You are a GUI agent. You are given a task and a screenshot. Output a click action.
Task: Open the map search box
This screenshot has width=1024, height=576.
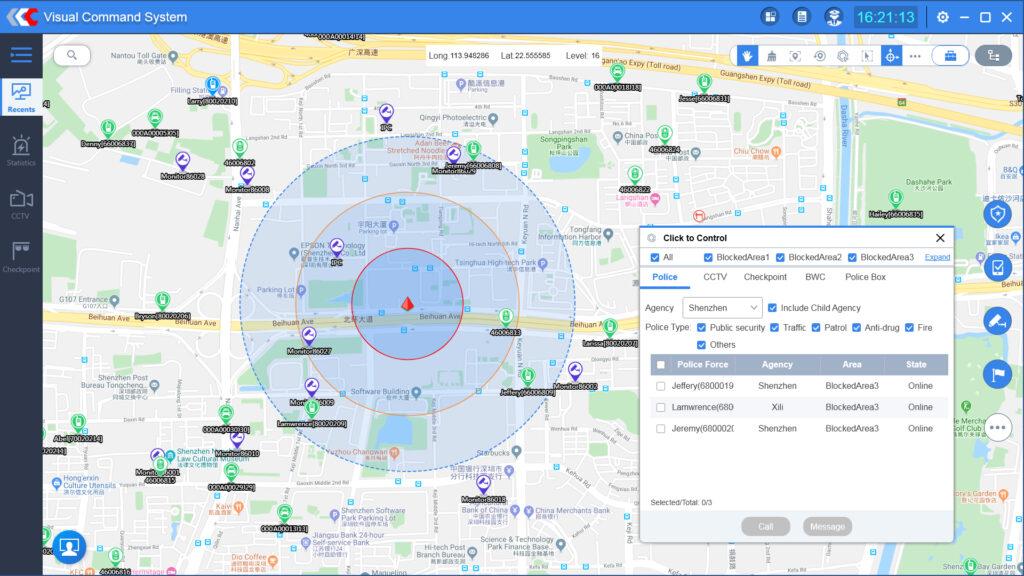[72, 56]
